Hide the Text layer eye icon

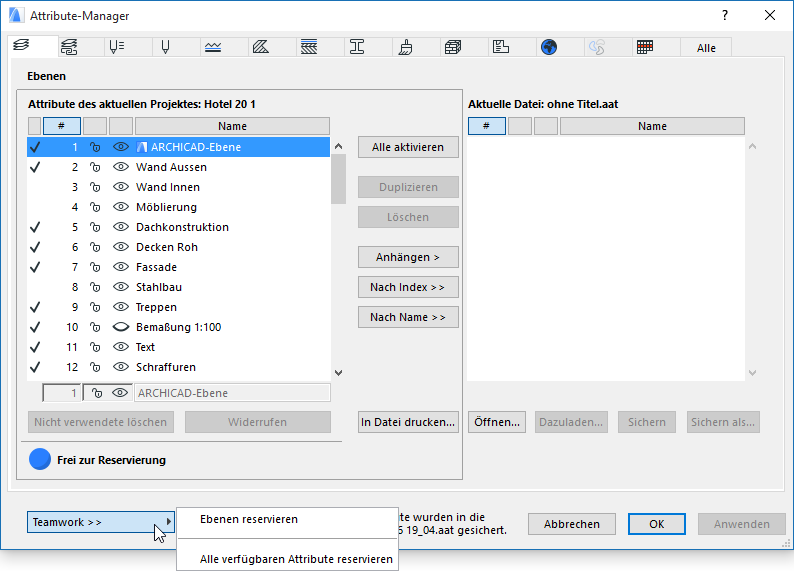pos(121,347)
